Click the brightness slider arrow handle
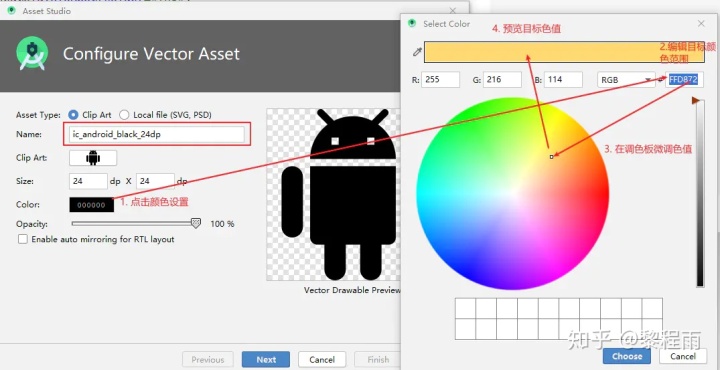The height and width of the screenshot is (370, 720). pos(695,100)
